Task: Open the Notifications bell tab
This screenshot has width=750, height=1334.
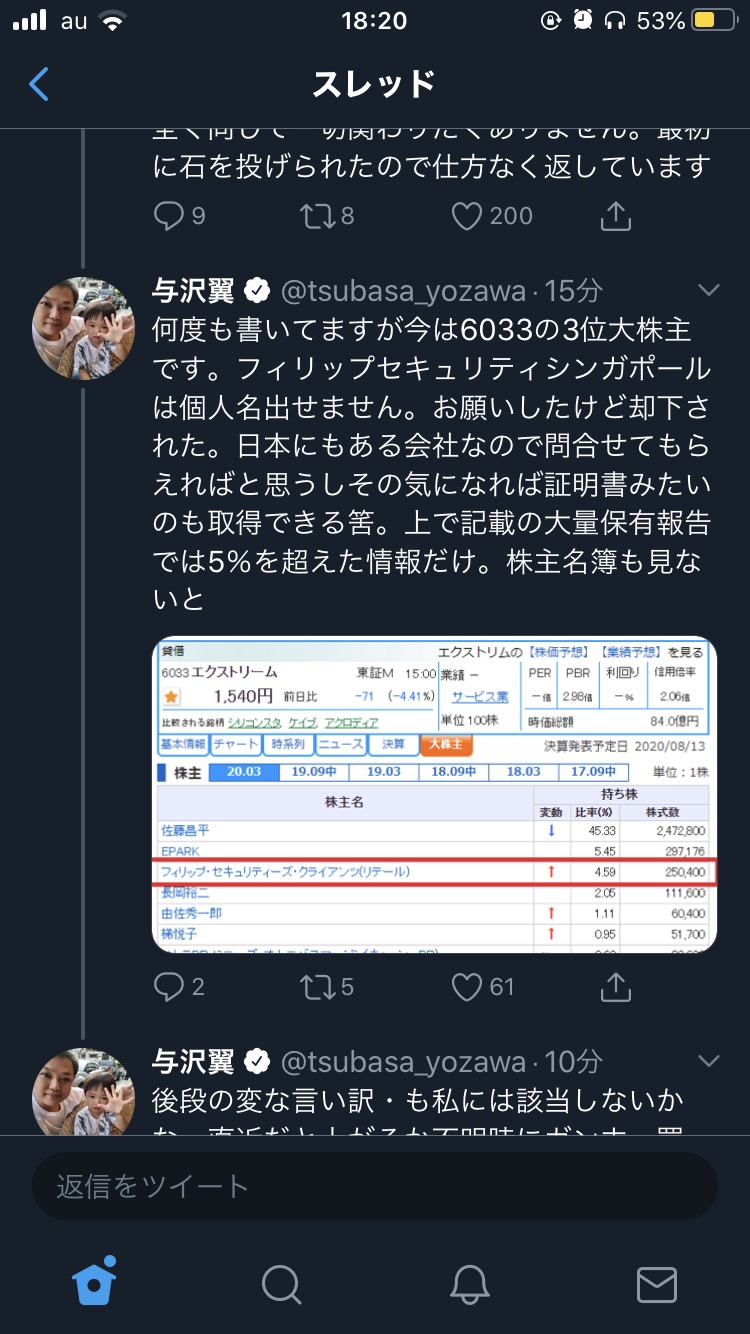Action: click(x=469, y=1284)
